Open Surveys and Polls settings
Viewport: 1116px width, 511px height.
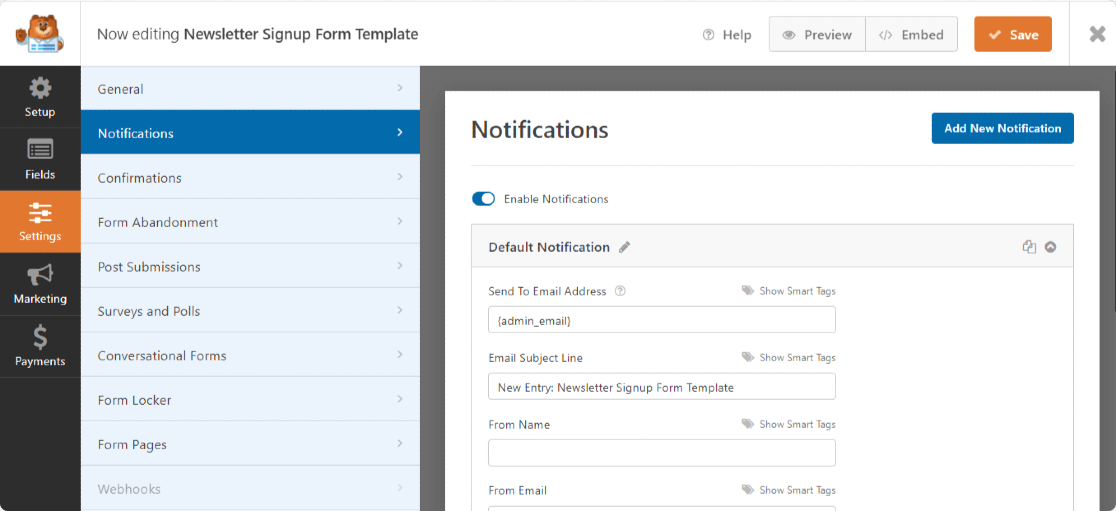251,311
